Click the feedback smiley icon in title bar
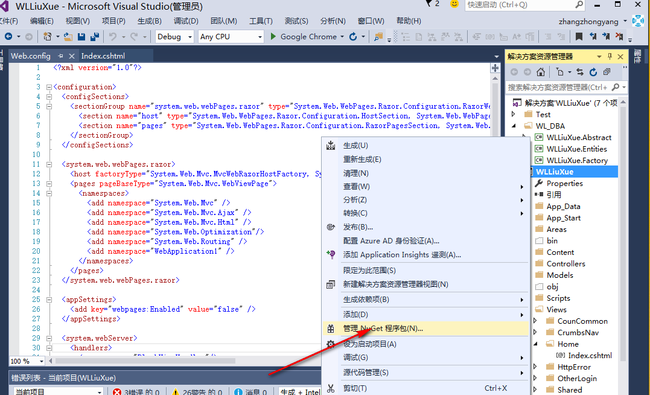The width and height of the screenshot is (650, 395). pos(454,4)
